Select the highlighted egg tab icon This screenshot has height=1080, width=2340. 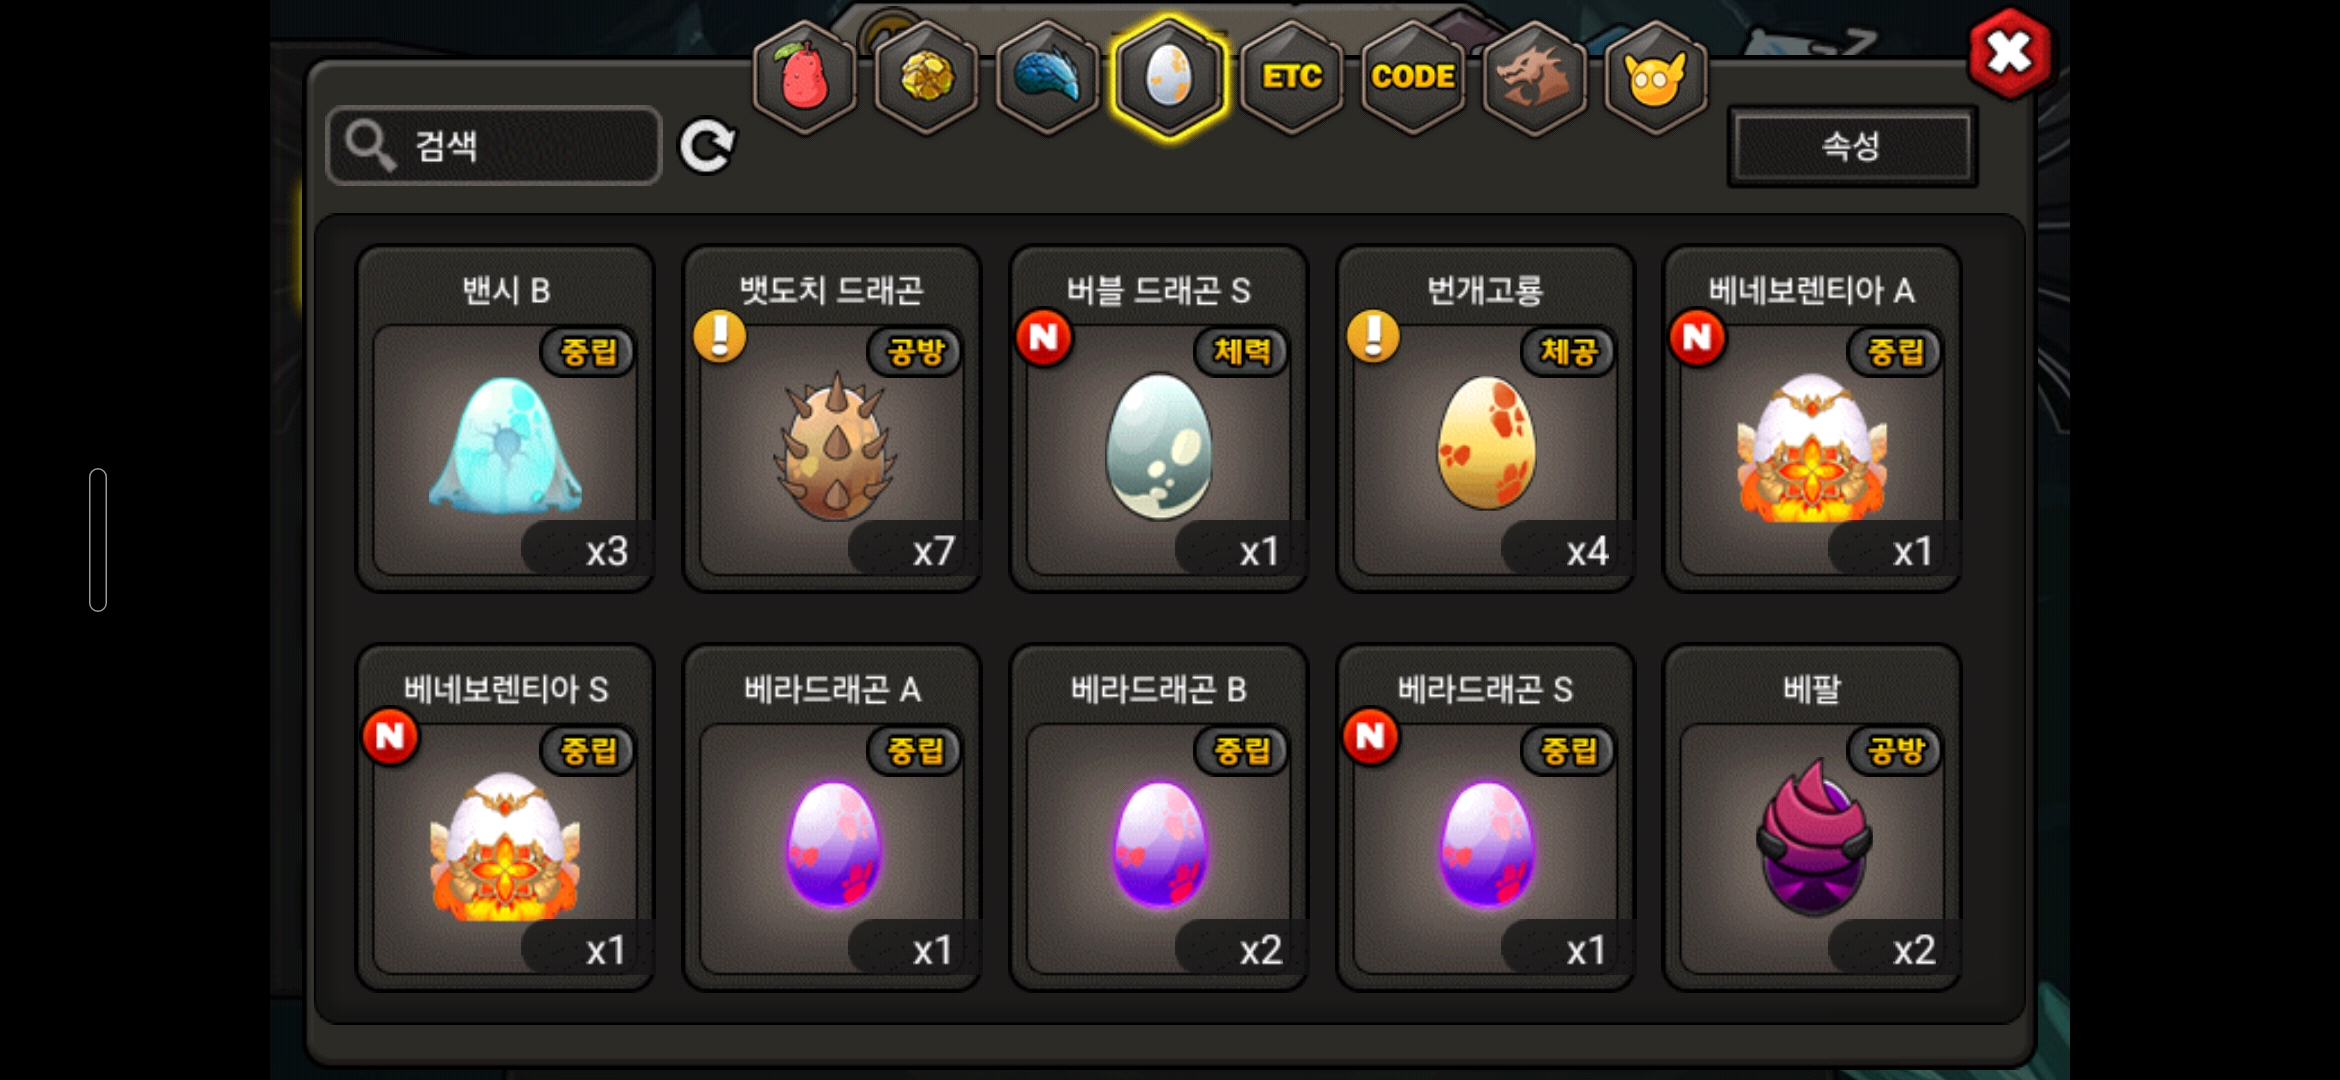tap(1169, 77)
